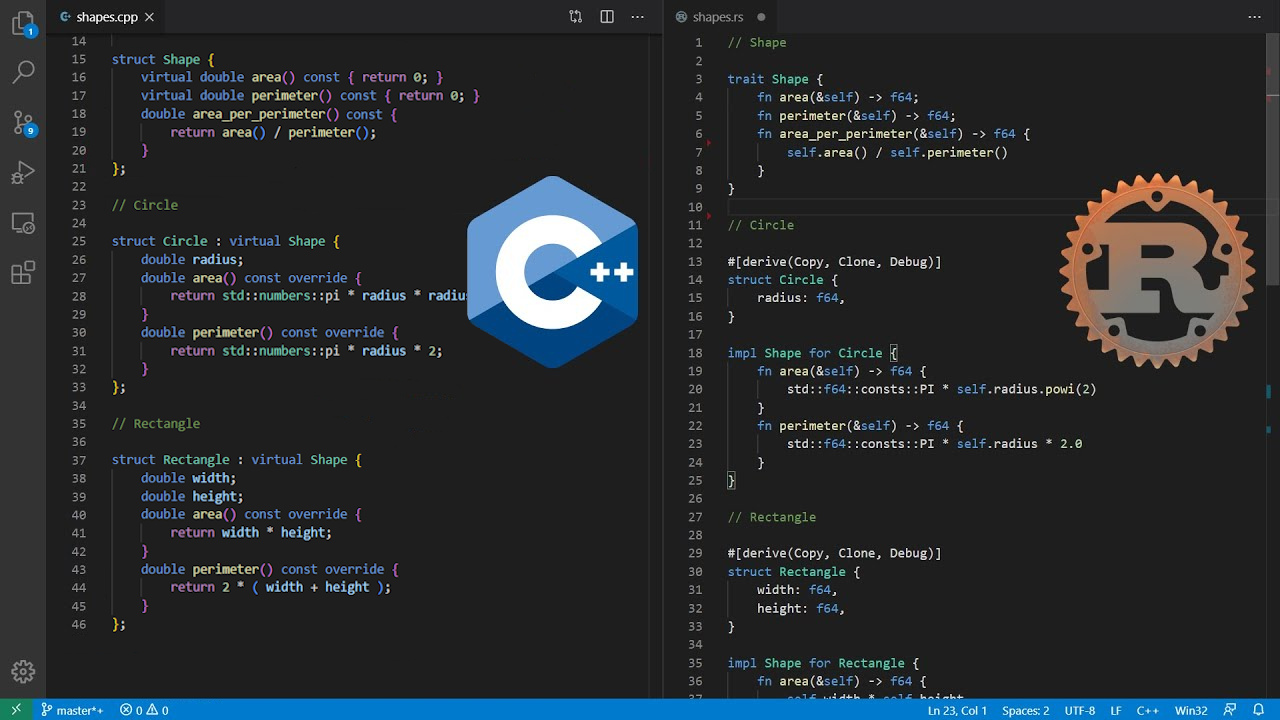The image size is (1280, 720).
Task: Click the feedback icon in status bar
Action: (1230, 710)
